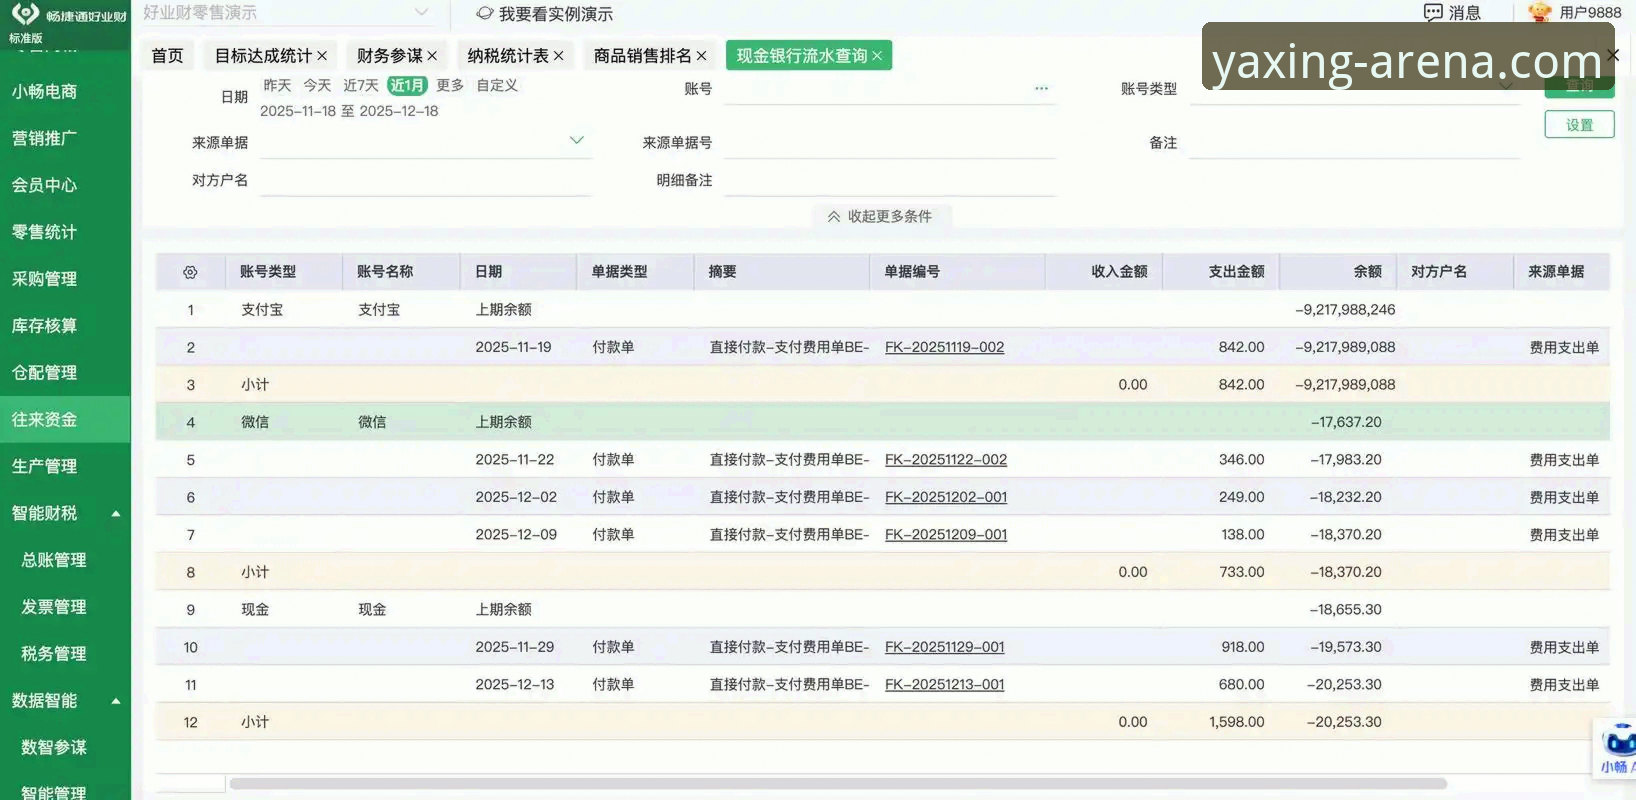Switch to the 目标达成统计 tab
The image size is (1636, 800).
click(x=263, y=56)
